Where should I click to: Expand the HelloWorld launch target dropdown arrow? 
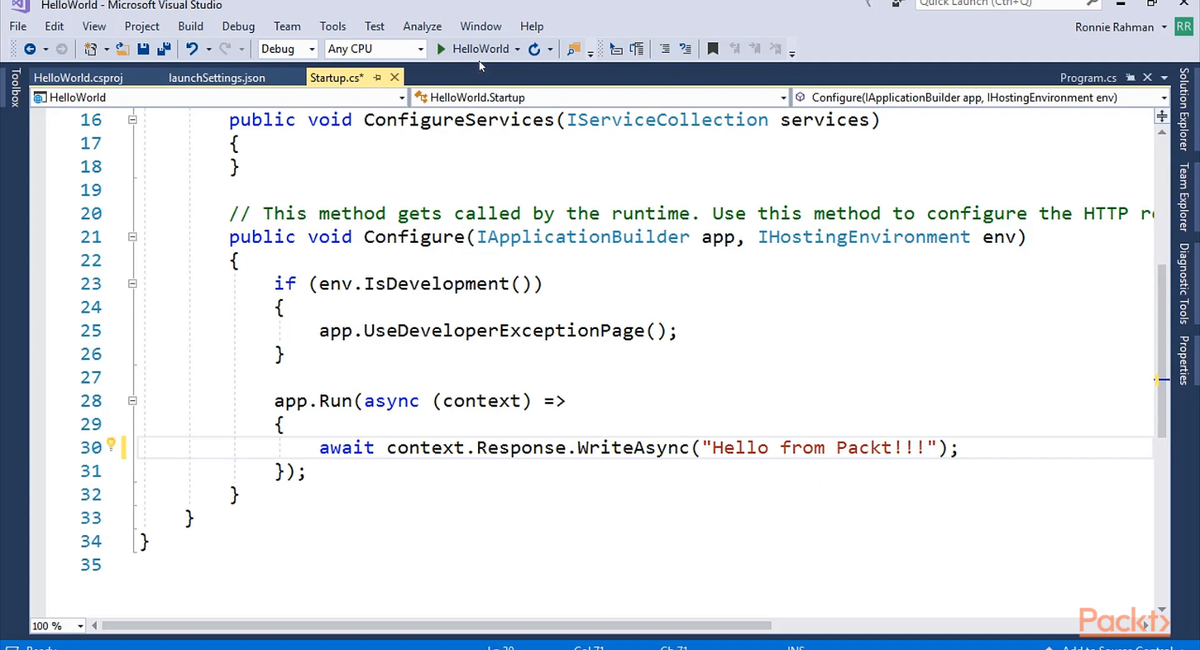click(517, 49)
